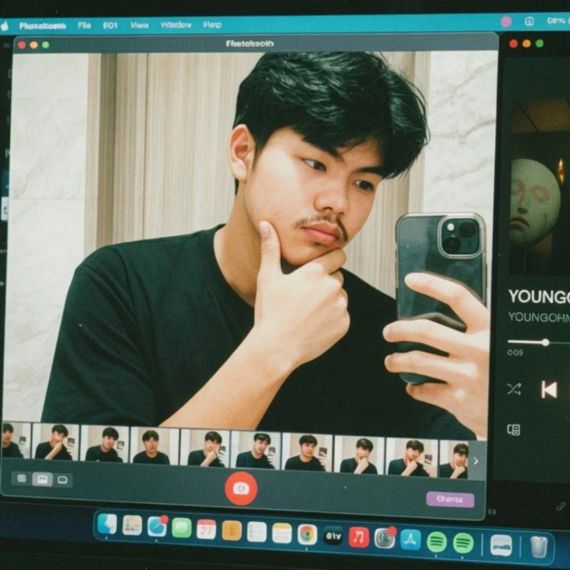
Task: Open the Photo Booth app menu
Action: tap(43, 25)
